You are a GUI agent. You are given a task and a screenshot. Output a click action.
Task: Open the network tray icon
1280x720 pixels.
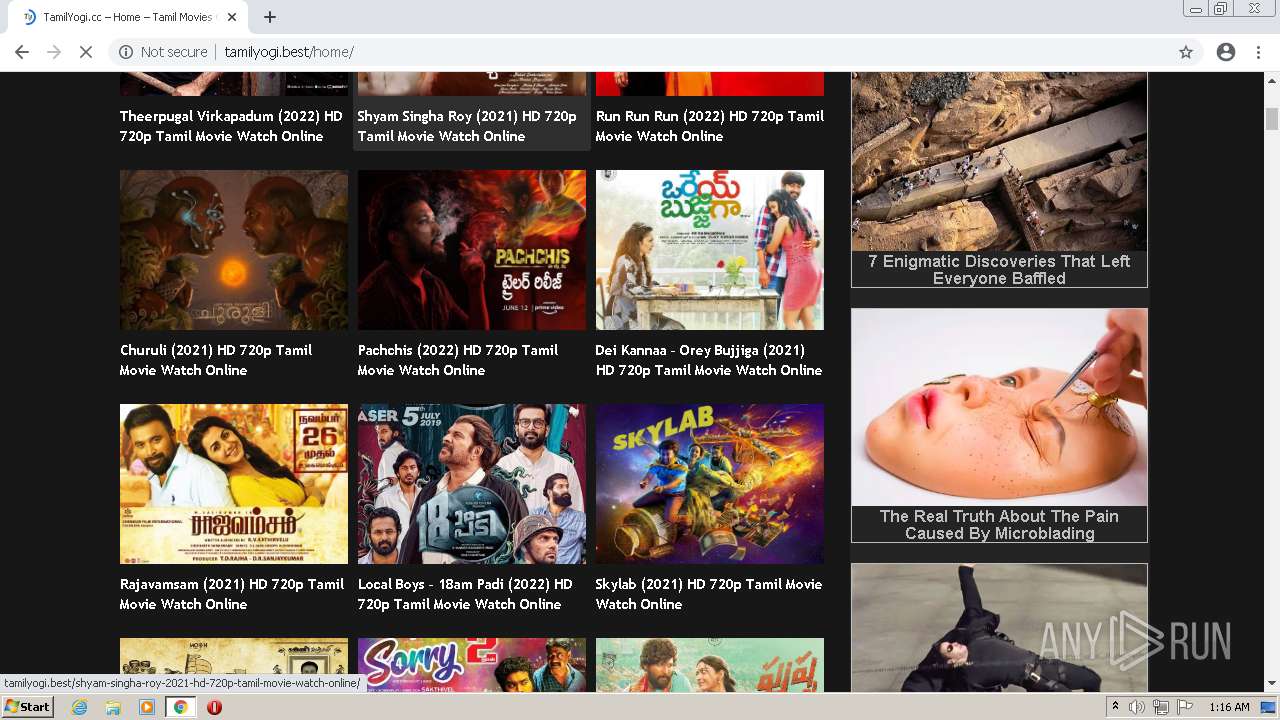click(x=1161, y=707)
